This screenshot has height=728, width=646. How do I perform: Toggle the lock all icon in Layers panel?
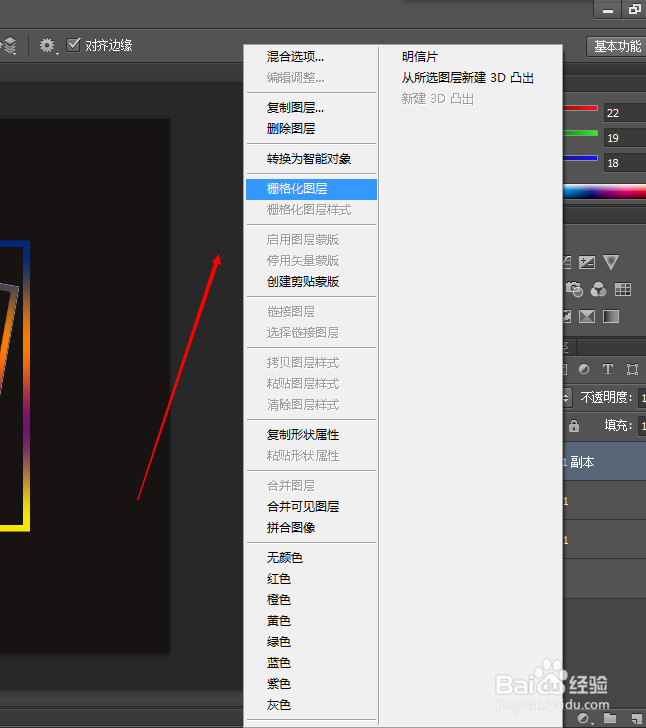(x=574, y=425)
